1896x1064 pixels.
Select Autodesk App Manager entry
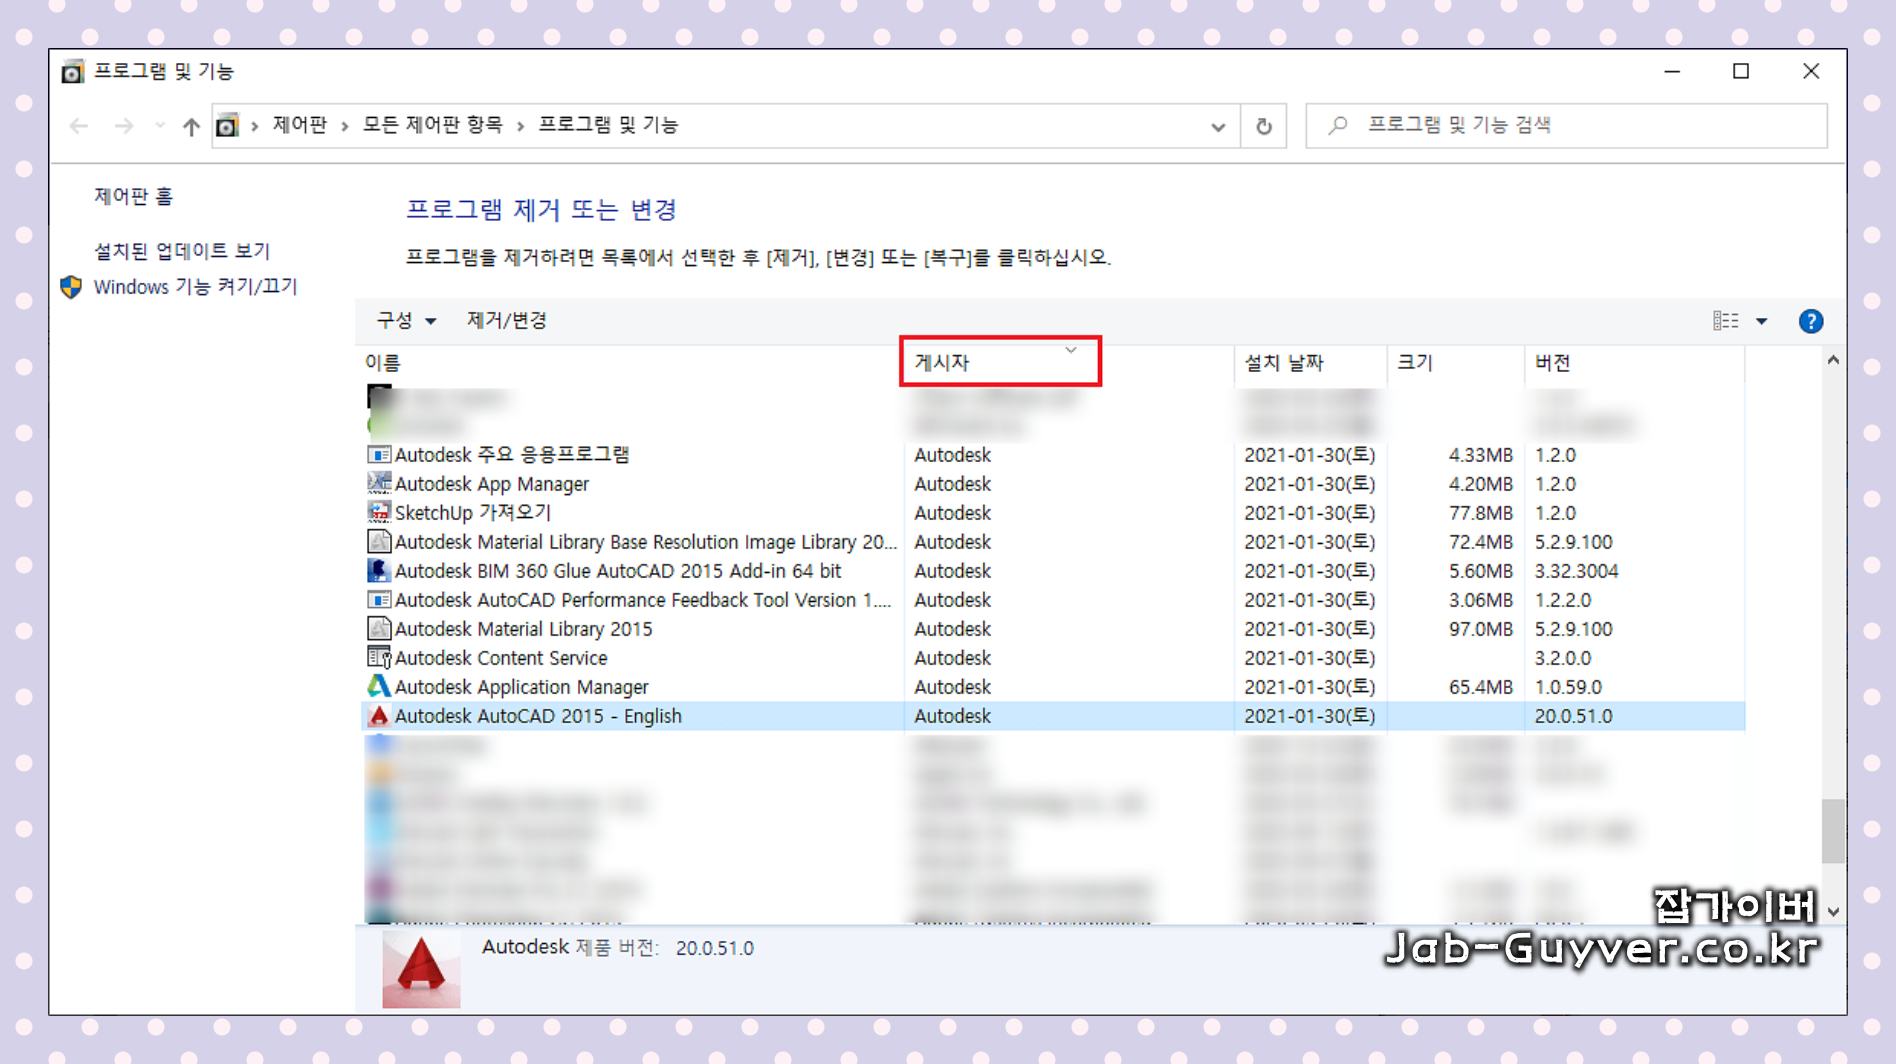pos(1053,484)
